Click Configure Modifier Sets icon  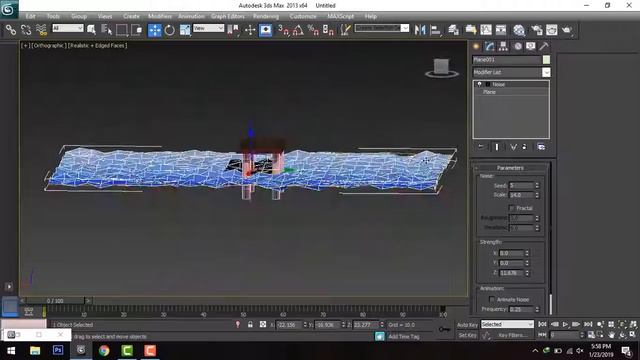[541, 147]
